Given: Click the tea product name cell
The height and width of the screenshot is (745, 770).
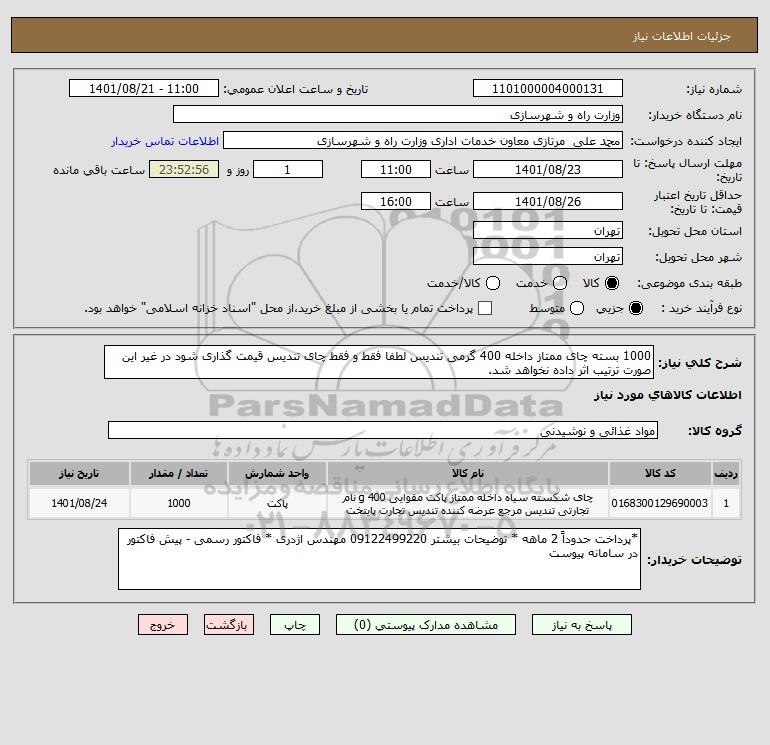Looking at the screenshot, I should click(x=468, y=503).
